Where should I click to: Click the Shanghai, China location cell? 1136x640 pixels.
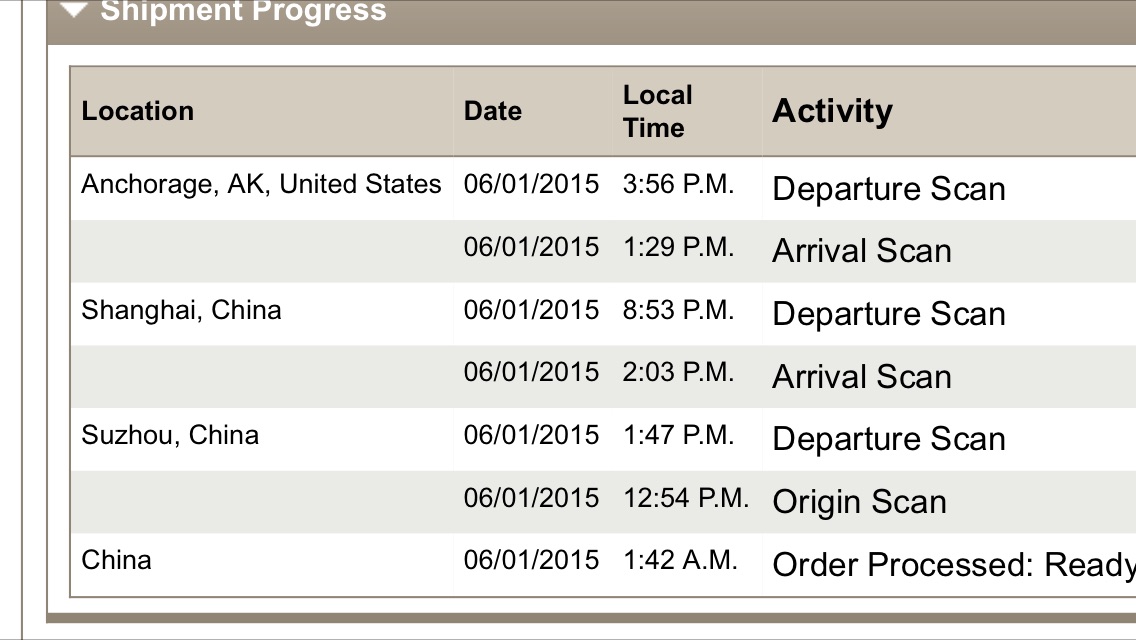pos(181,310)
